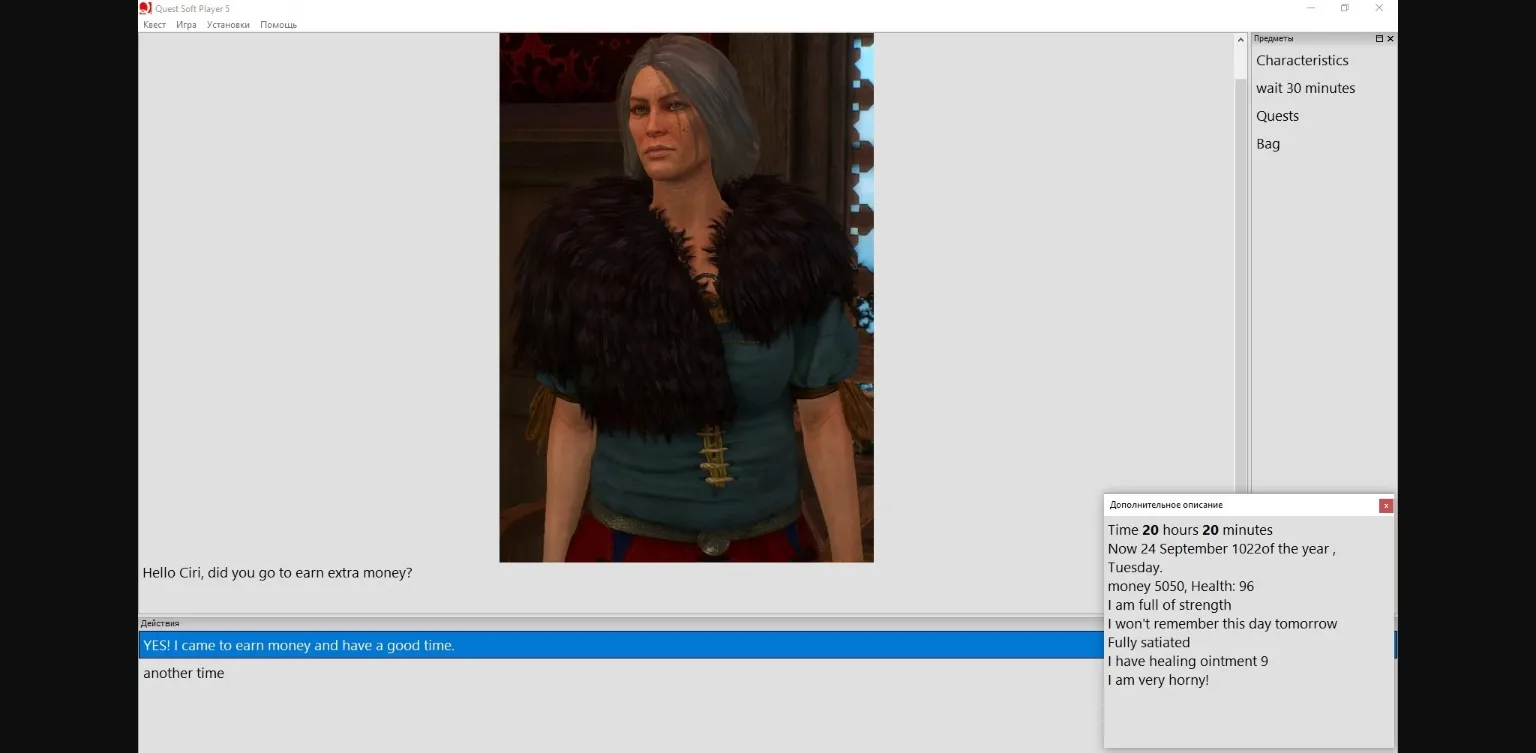Open the Квест menu

[154, 25]
